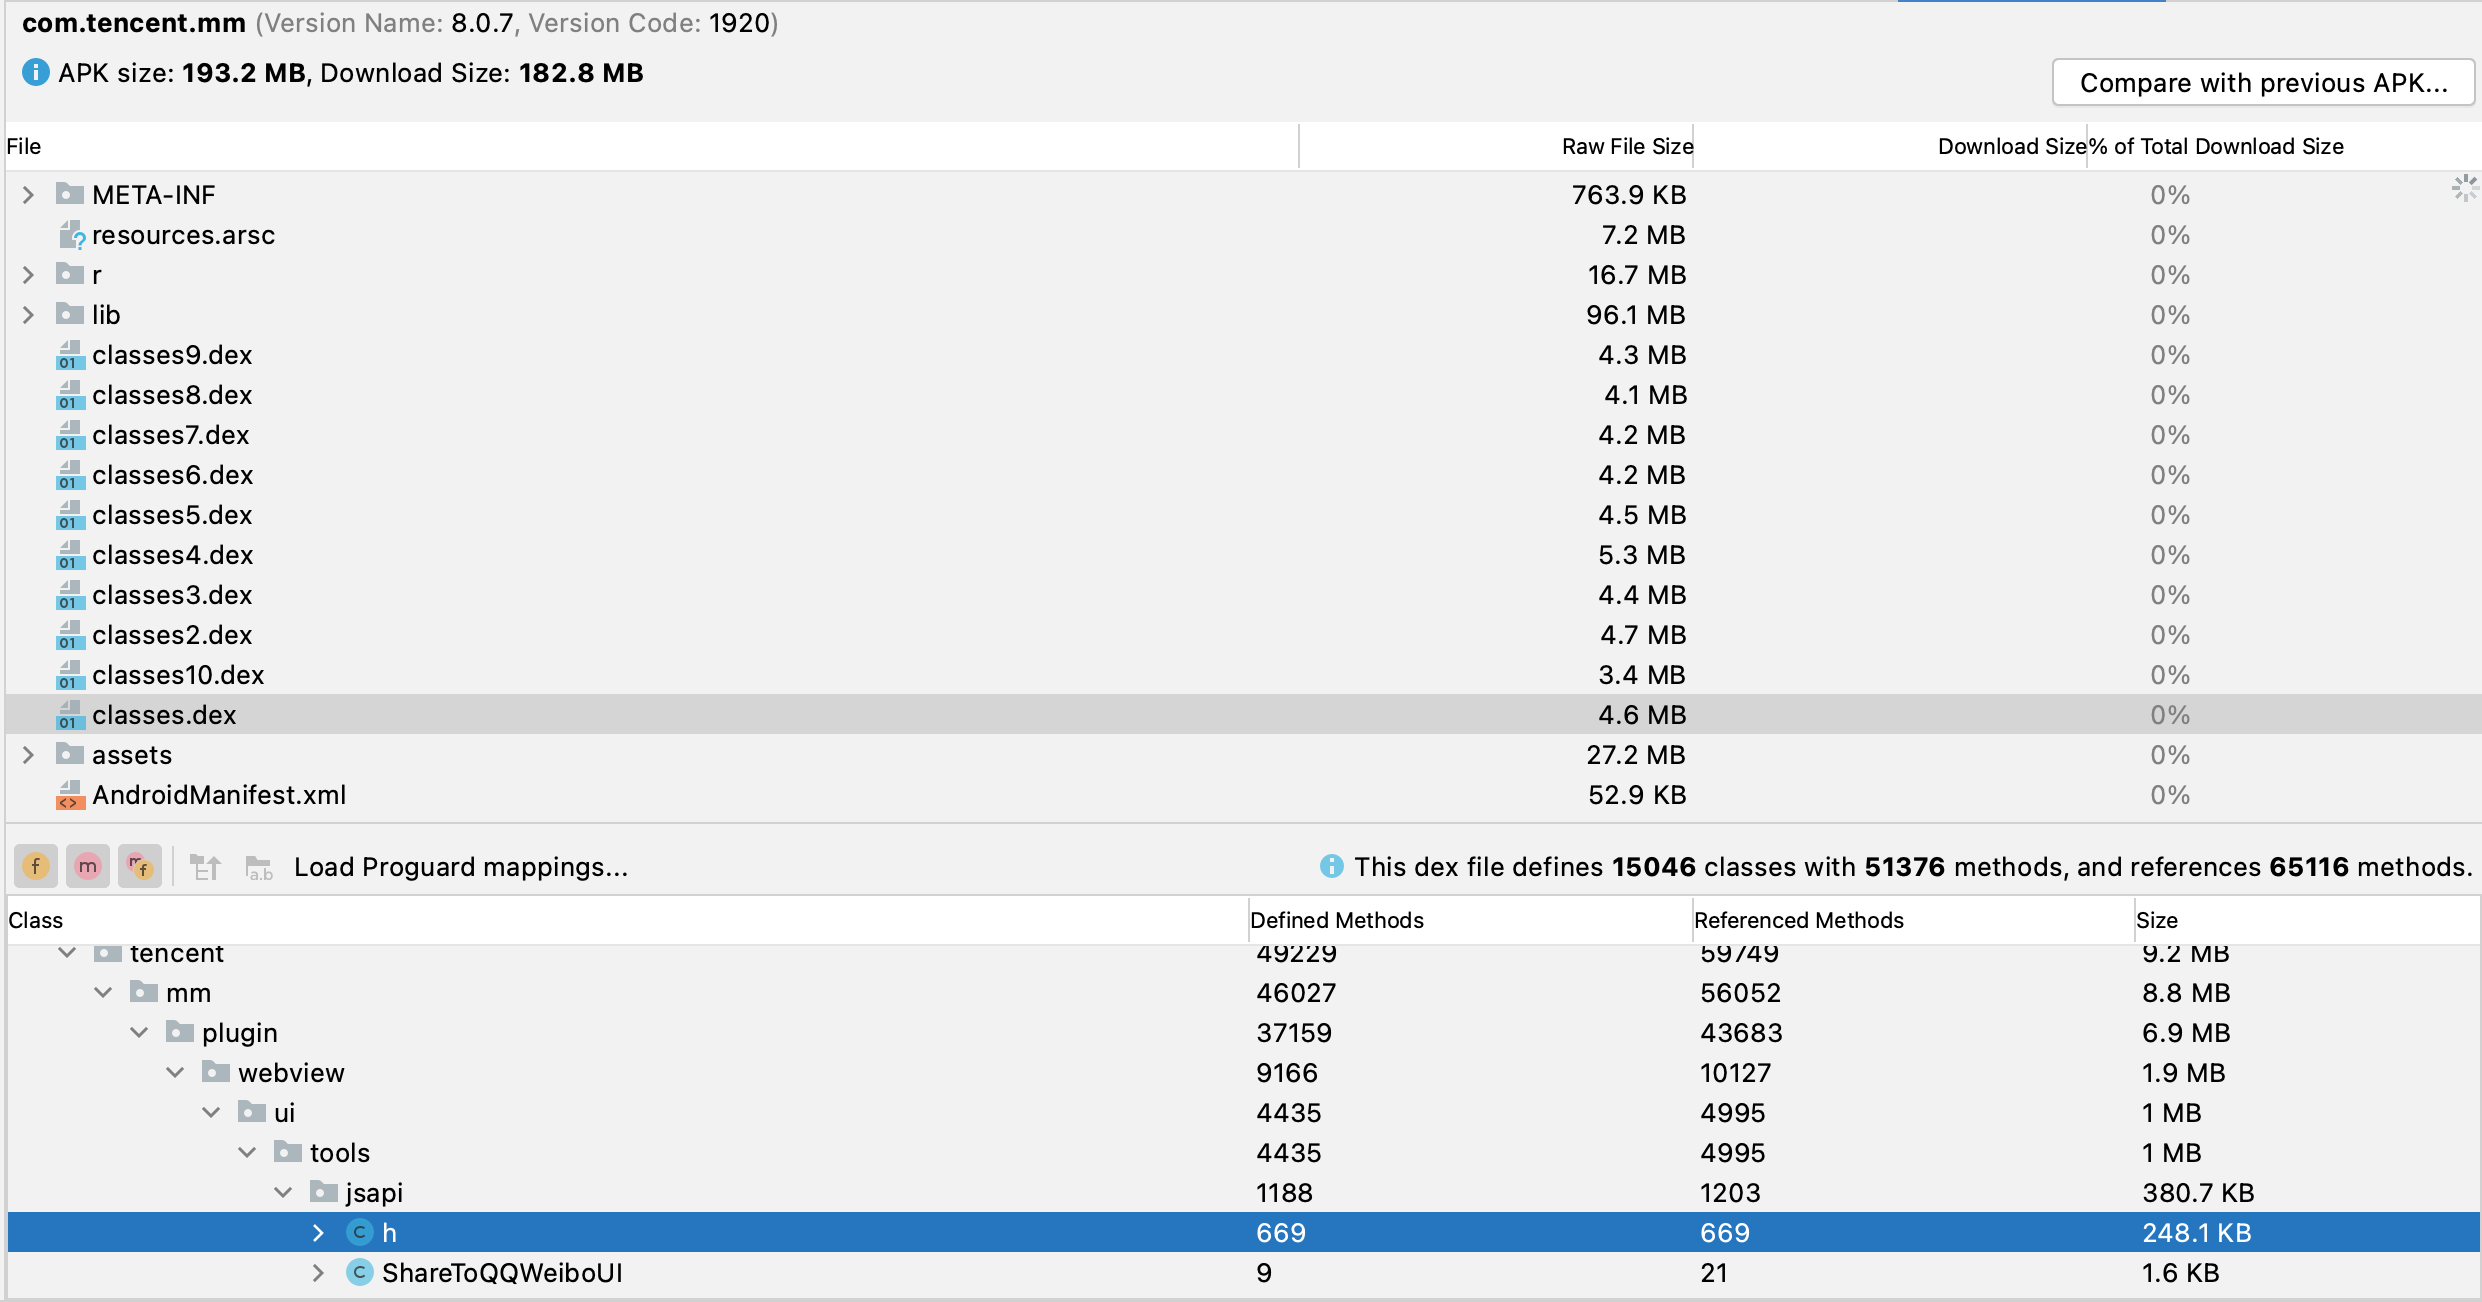Select the ShareToQQWeiboUI class name

coord(502,1273)
